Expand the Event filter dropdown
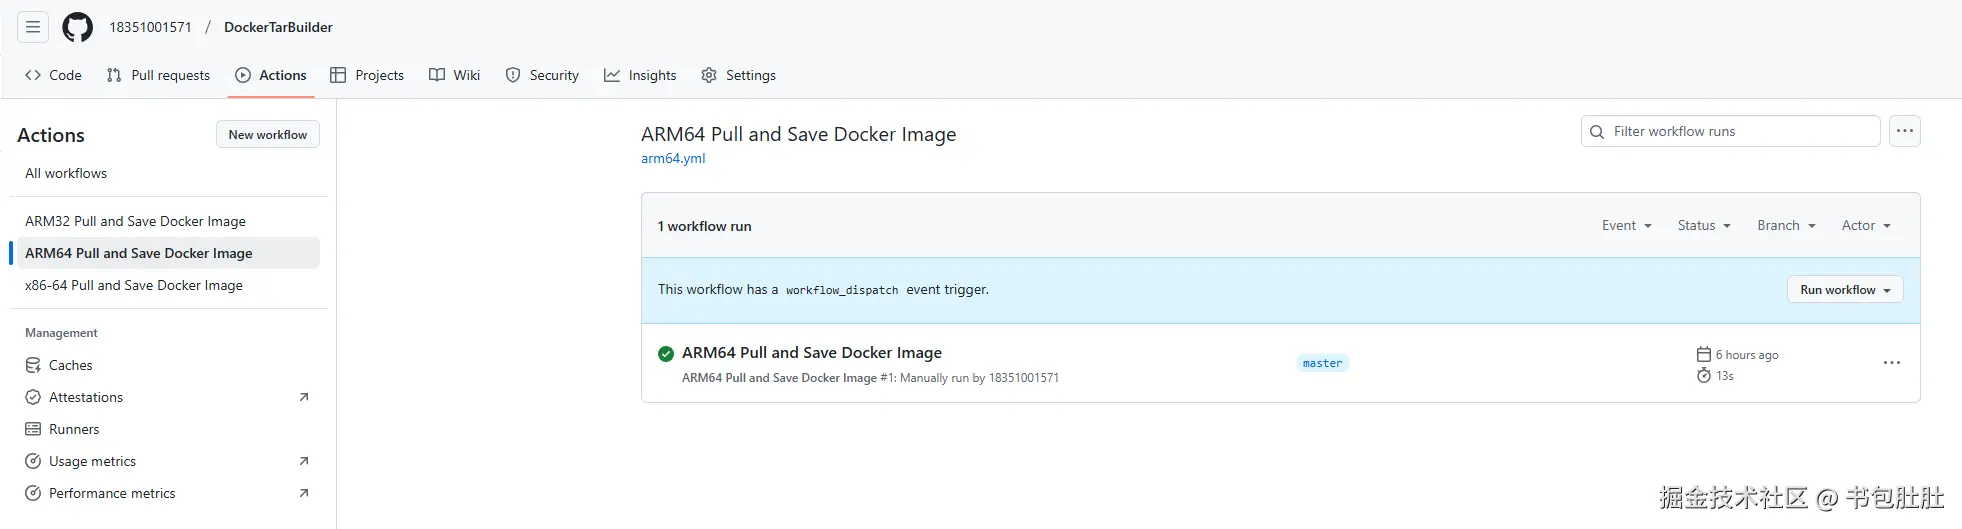The width and height of the screenshot is (1962, 529). [x=1626, y=226]
